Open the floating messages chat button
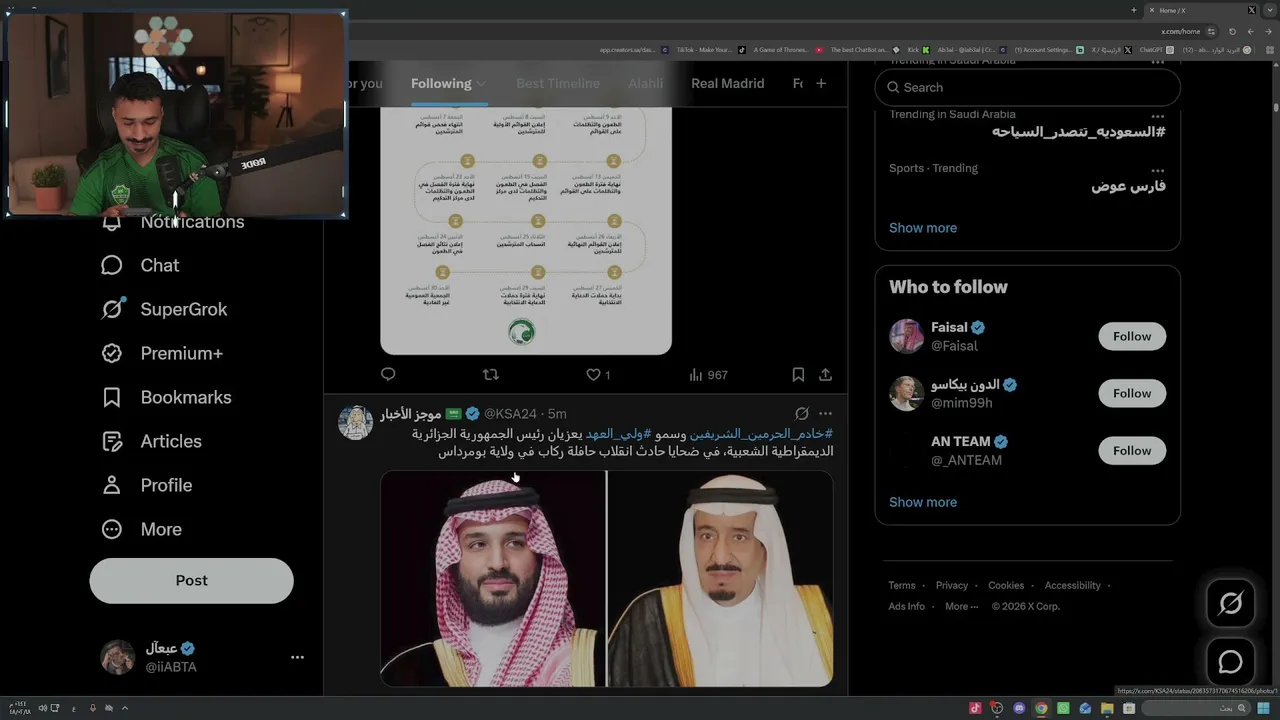This screenshot has height=720, width=1280. click(x=1230, y=662)
